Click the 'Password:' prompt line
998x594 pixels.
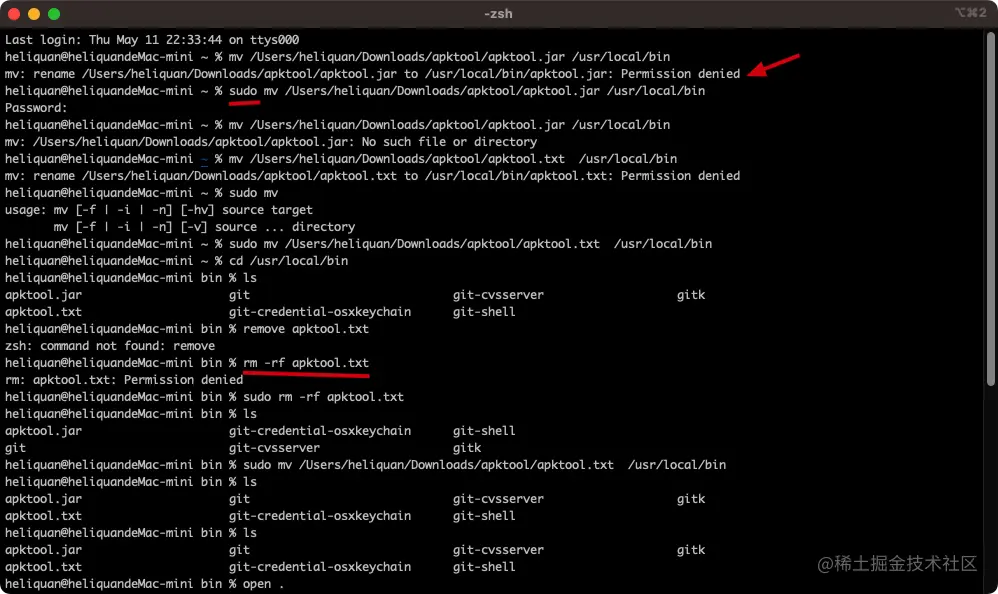[36, 108]
